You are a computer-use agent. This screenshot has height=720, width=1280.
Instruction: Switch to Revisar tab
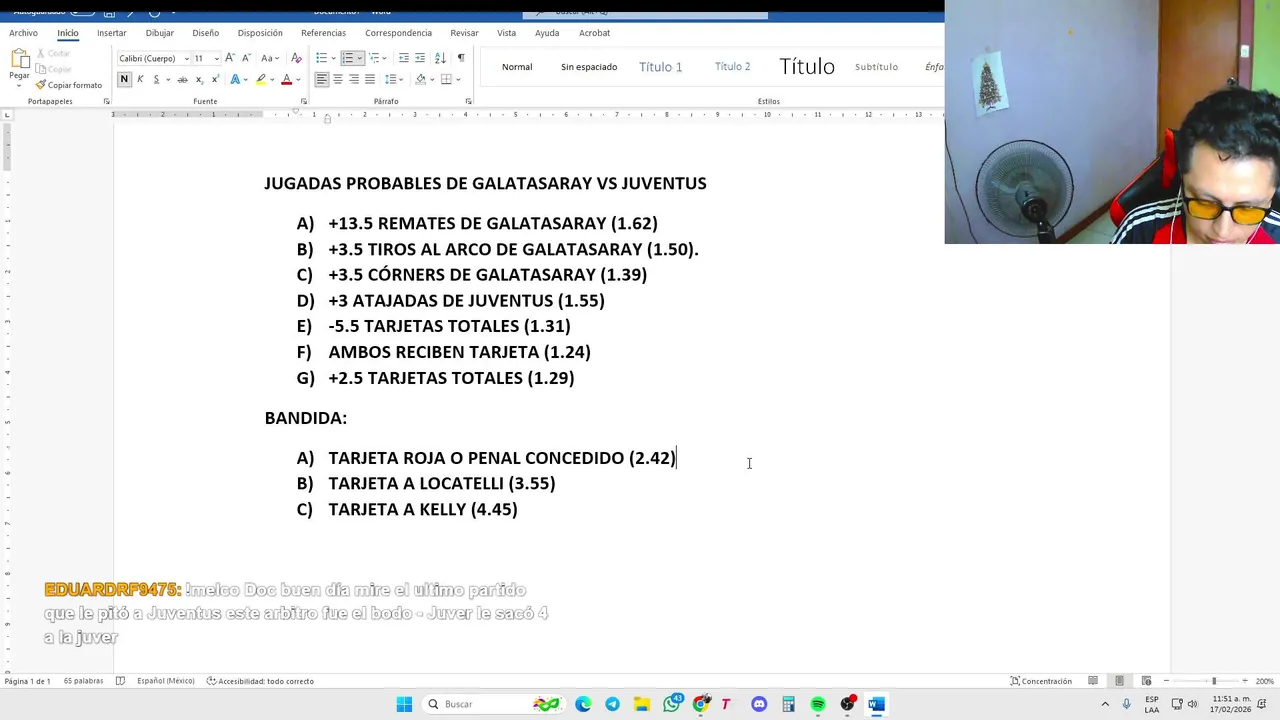pyautogui.click(x=464, y=33)
